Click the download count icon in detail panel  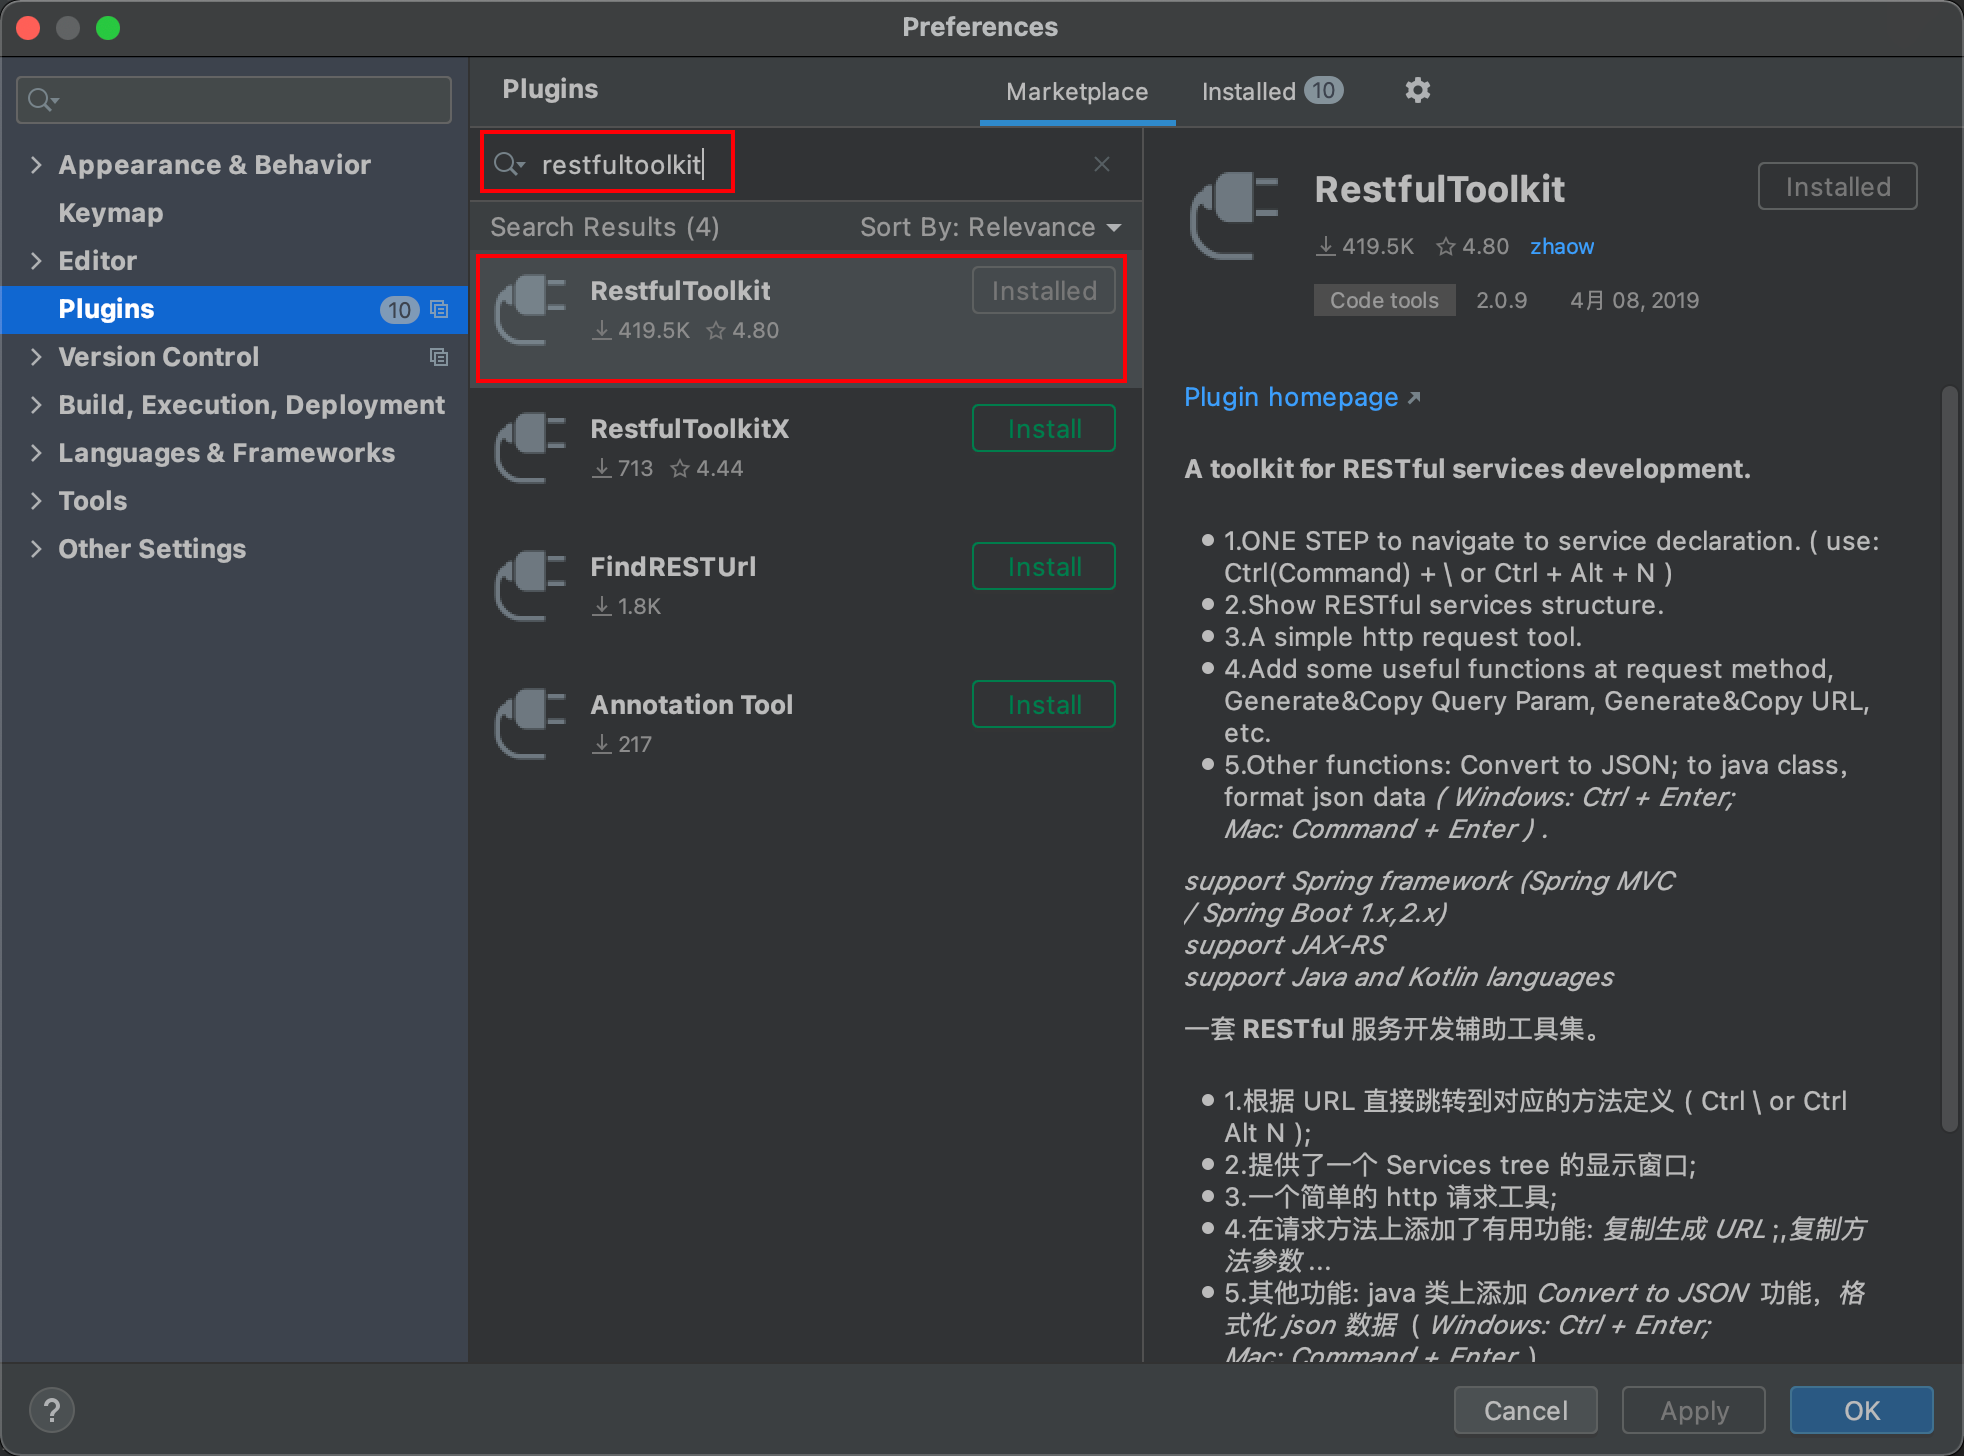(1325, 246)
